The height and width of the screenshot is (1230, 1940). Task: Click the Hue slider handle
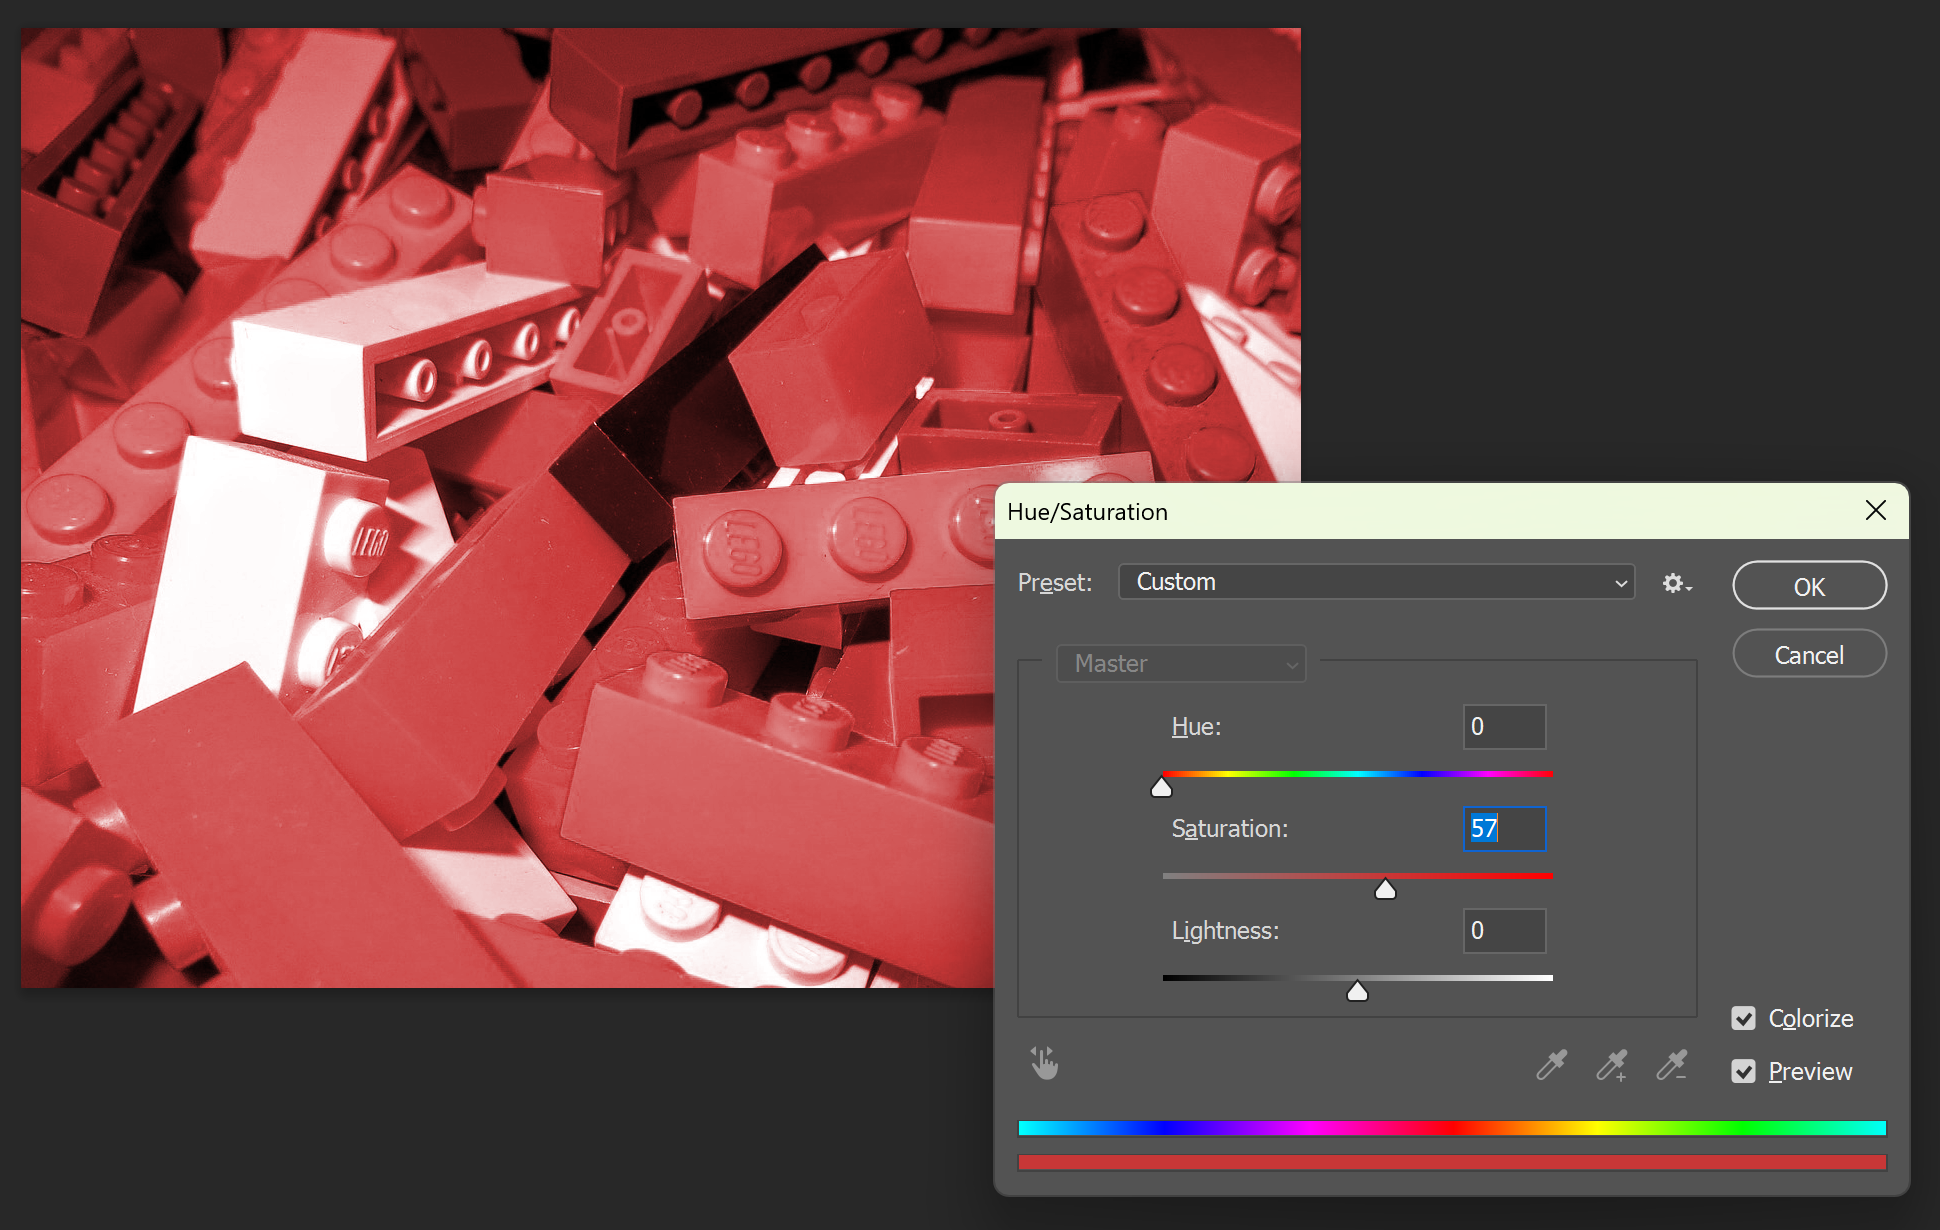pos(1162,788)
